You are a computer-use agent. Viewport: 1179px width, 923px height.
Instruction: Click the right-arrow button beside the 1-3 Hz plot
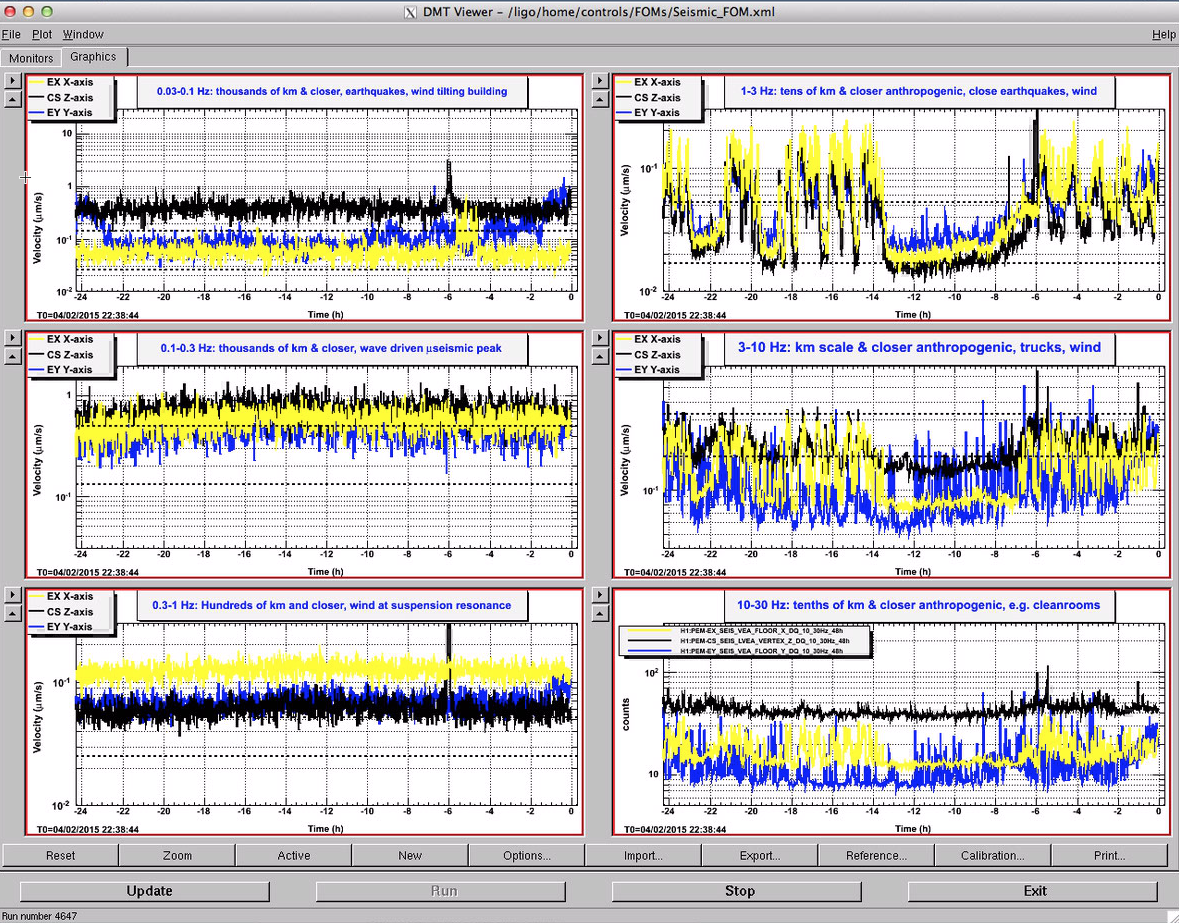[x=600, y=80]
